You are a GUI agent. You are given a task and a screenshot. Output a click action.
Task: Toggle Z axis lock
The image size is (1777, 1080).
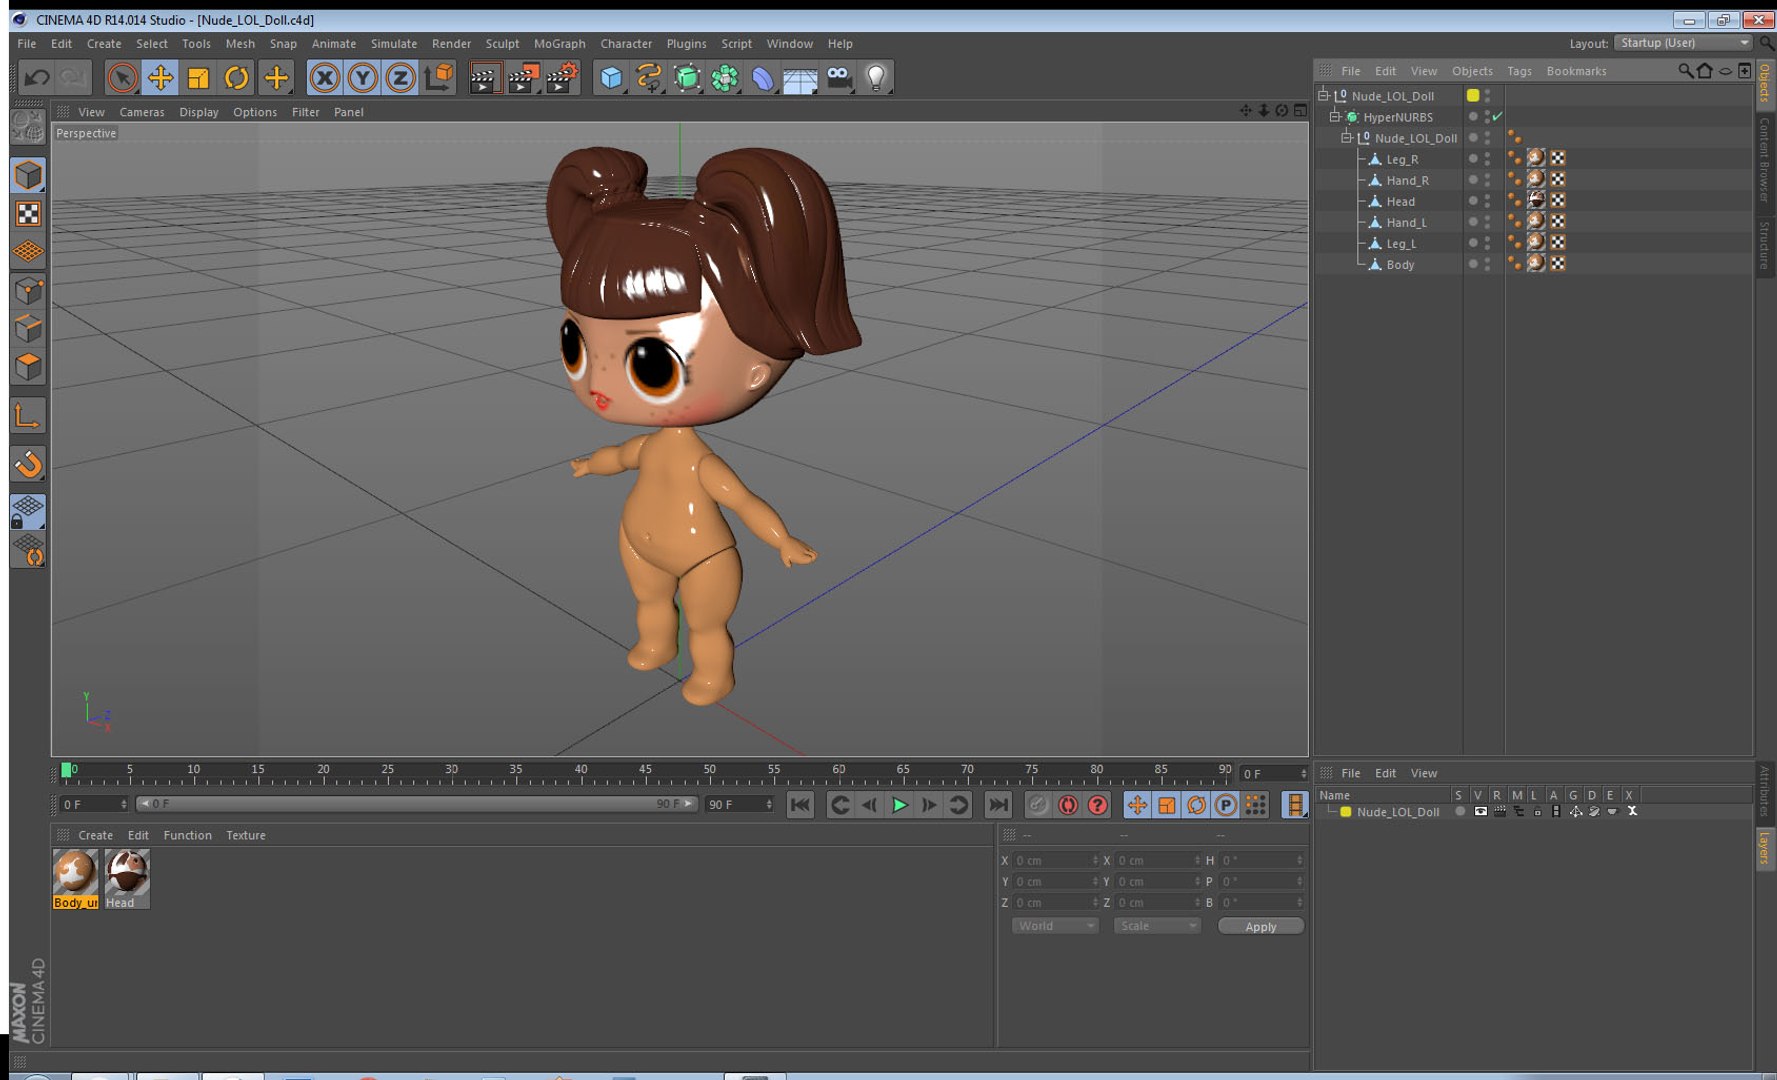(x=400, y=78)
